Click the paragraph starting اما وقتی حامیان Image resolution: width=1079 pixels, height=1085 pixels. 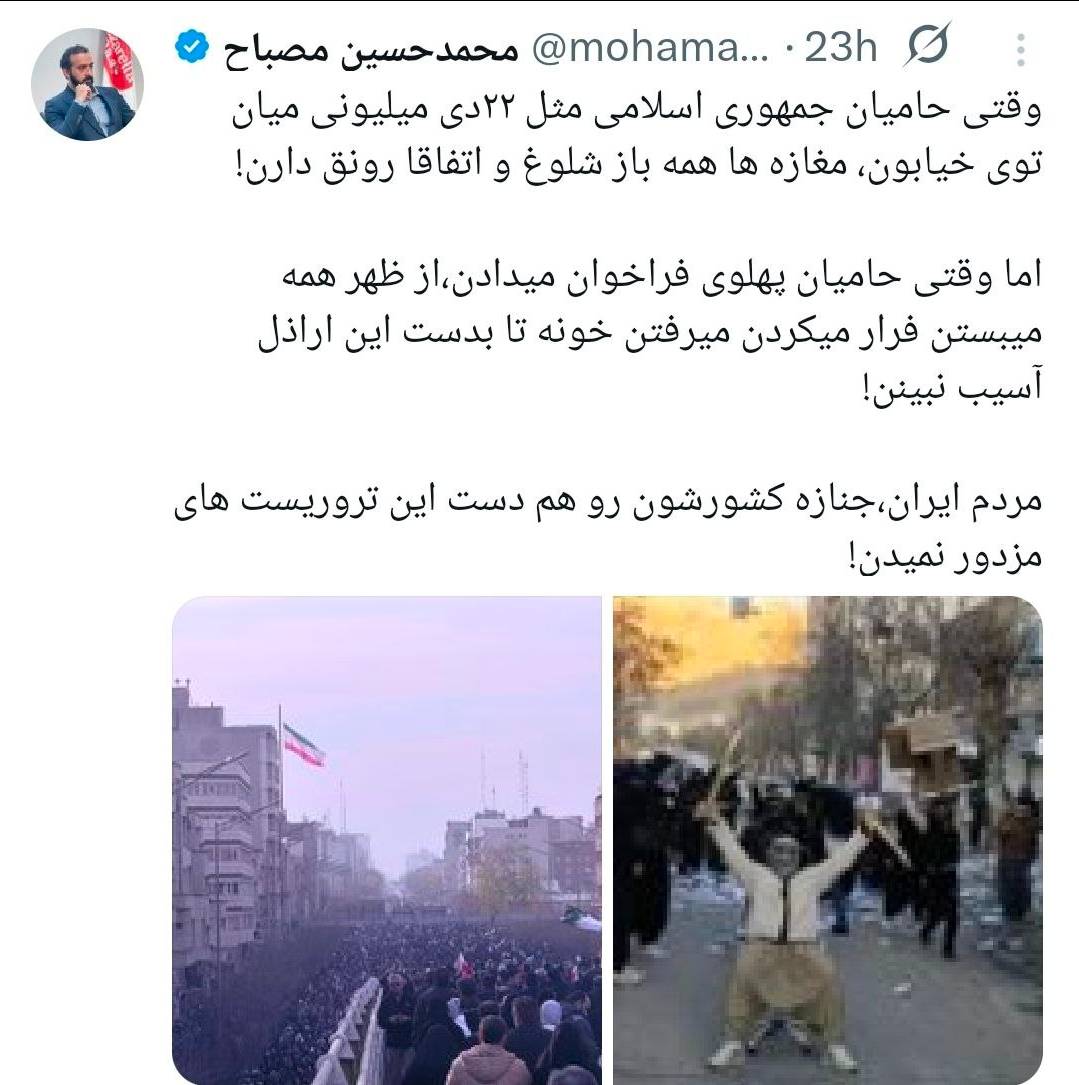[x=650, y=333]
